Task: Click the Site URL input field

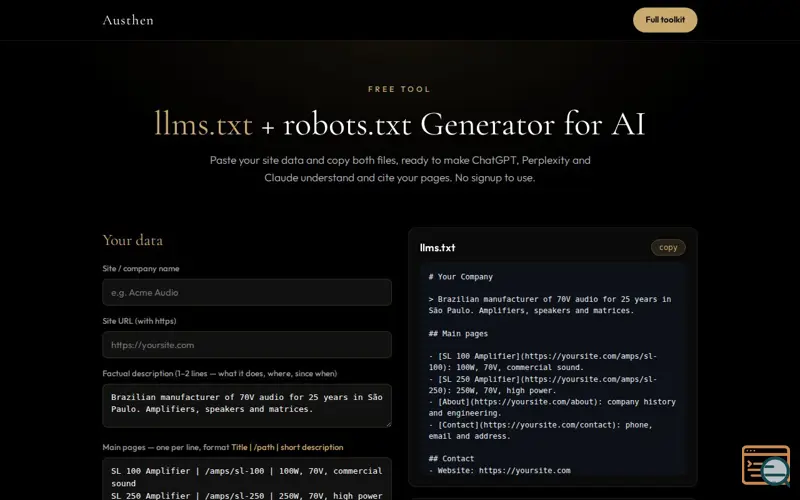Action: (247, 345)
